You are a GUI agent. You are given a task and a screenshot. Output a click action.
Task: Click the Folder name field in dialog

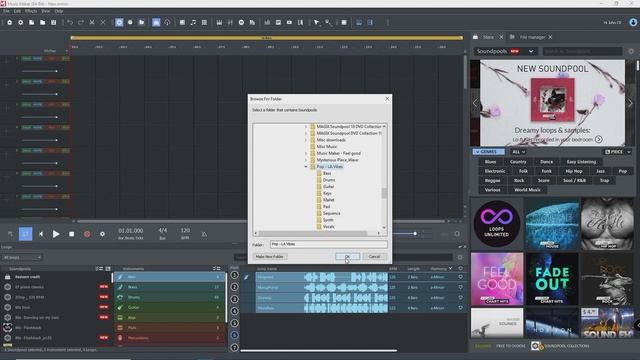(329, 244)
